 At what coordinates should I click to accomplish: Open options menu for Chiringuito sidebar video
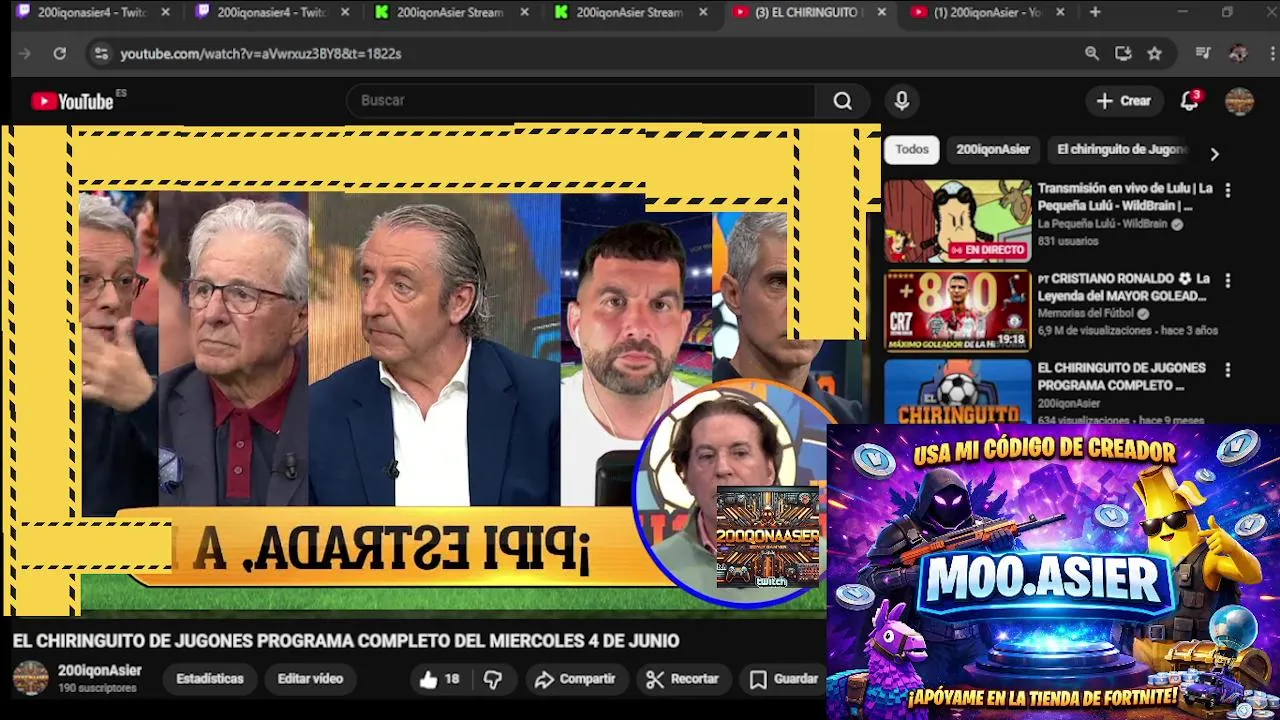pos(1227,370)
